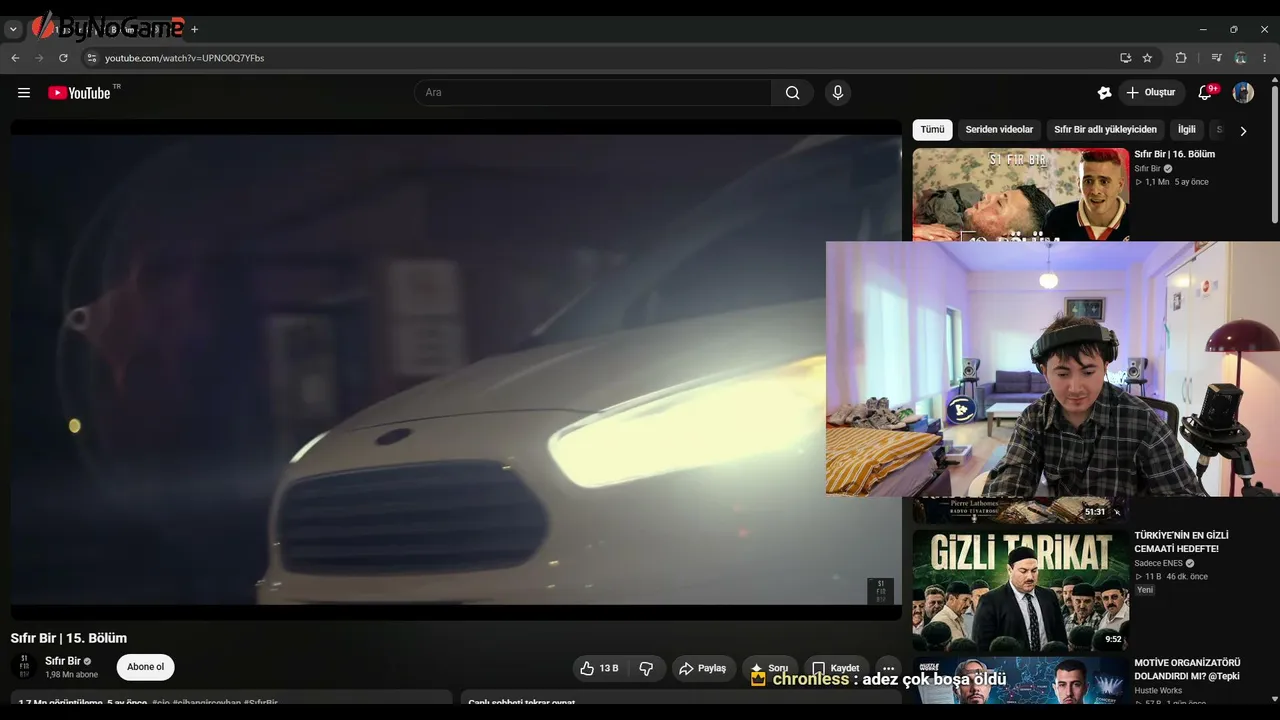Select the Tümü filter chip
The width and height of the screenshot is (1280, 720).
(932, 130)
